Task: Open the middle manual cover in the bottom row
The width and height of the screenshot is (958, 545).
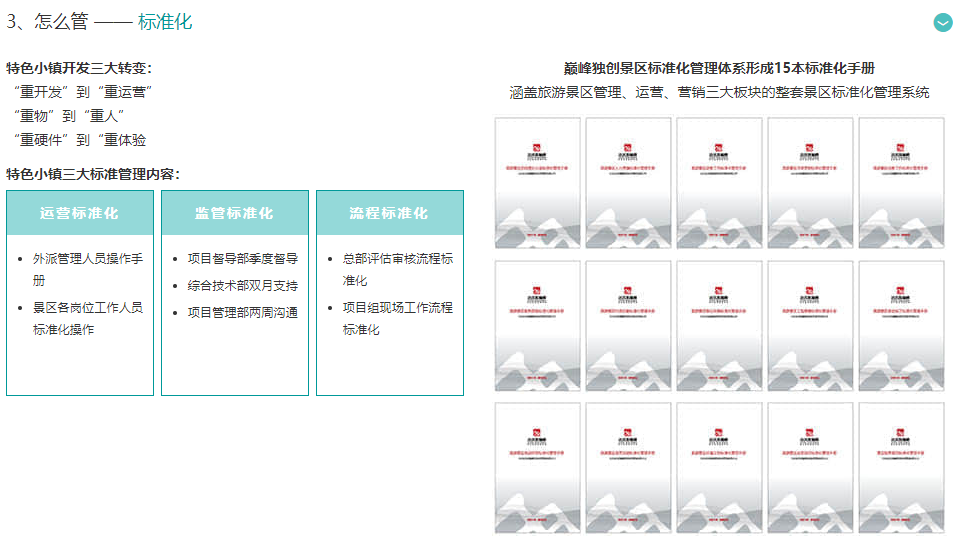Action: pos(719,468)
